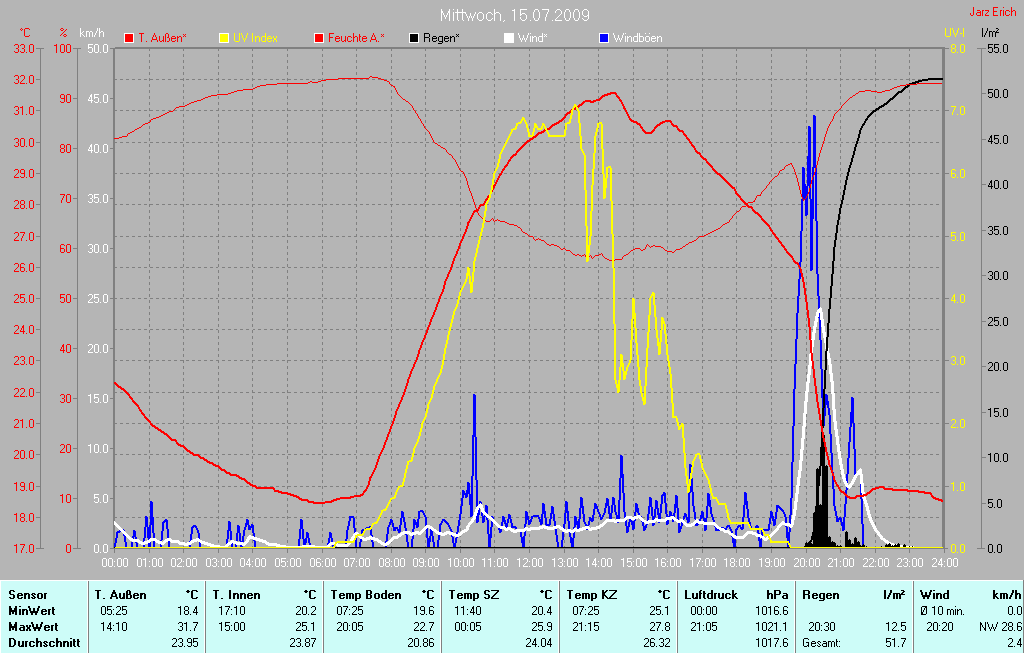This screenshot has height=653, width=1024.
Task: Click the blue Windböen legend swatch
Action: pos(604,38)
